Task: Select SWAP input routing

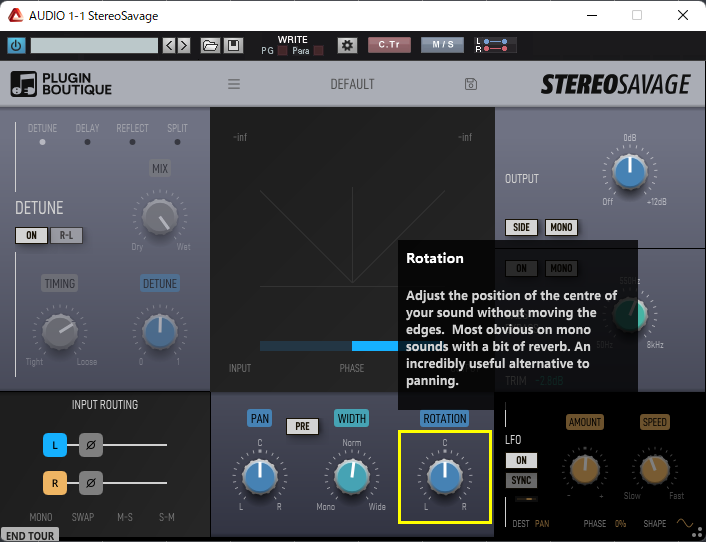Action: [x=83, y=517]
